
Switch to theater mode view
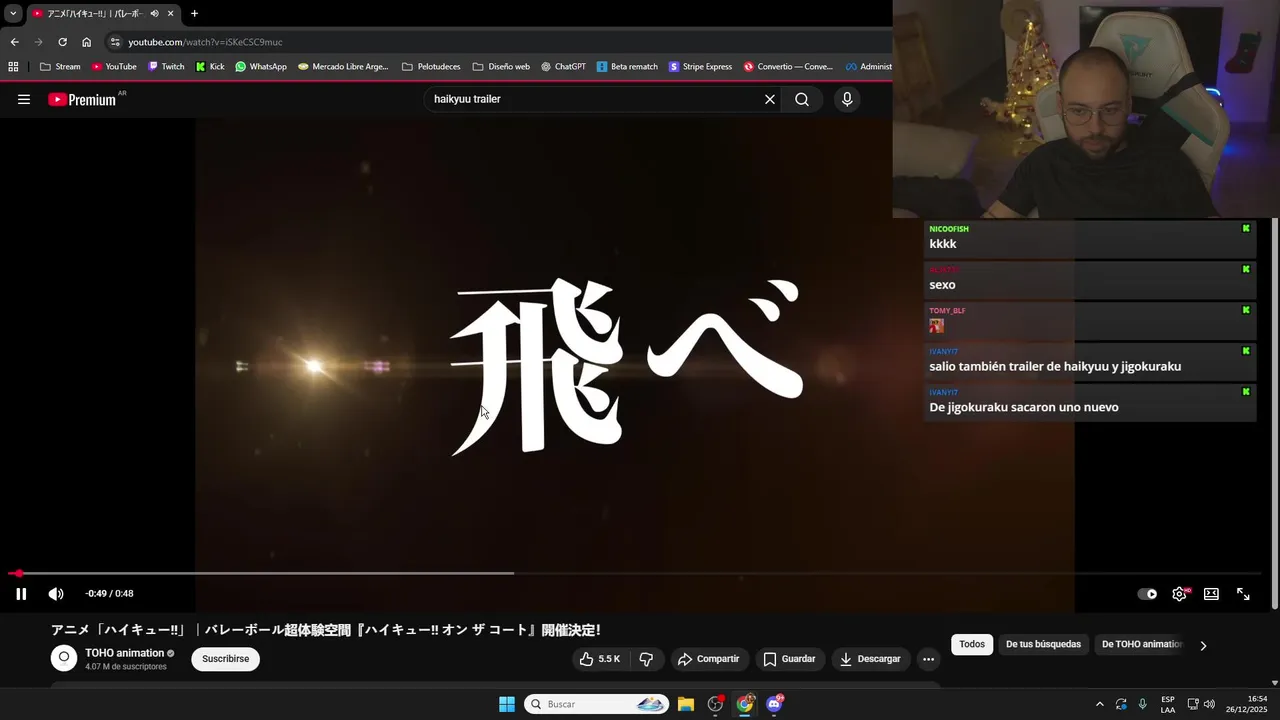pos(1211,594)
